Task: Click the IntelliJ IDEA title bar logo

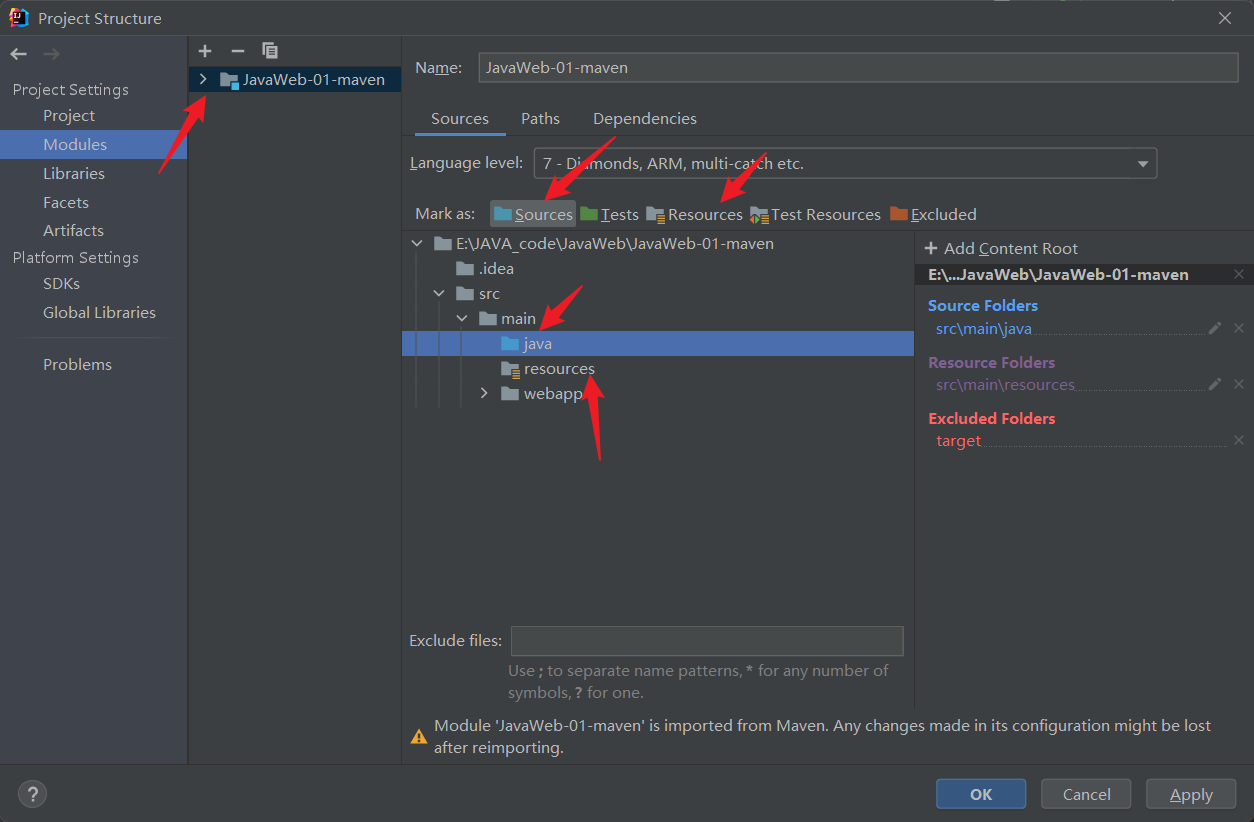Action: click(19, 18)
